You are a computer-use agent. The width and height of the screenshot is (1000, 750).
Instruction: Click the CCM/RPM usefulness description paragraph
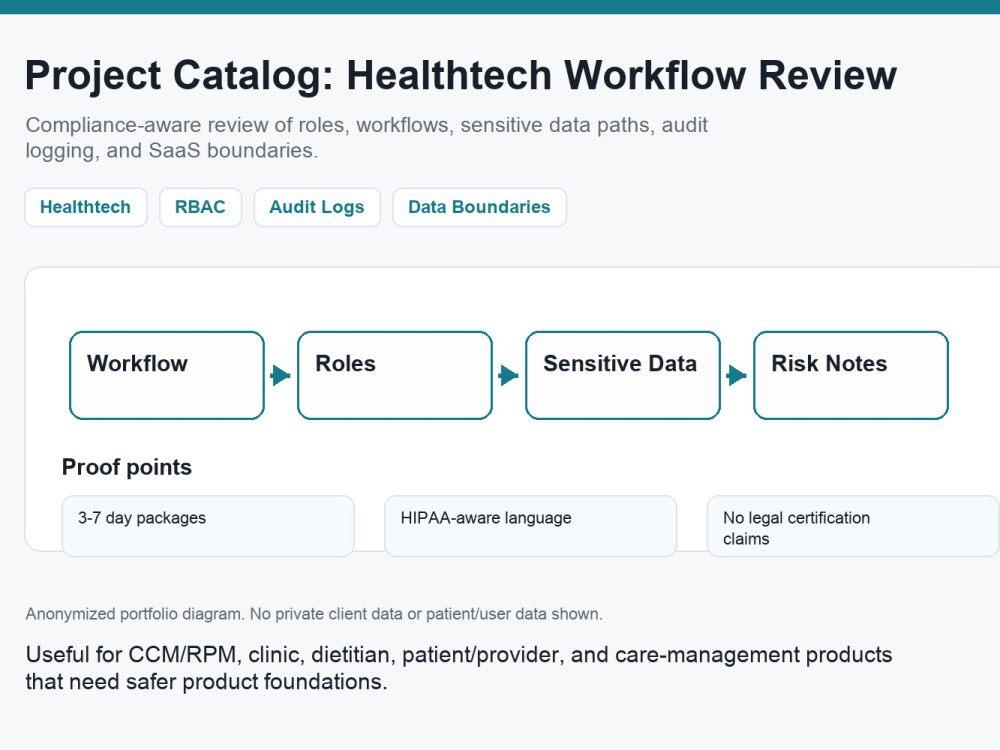459,668
